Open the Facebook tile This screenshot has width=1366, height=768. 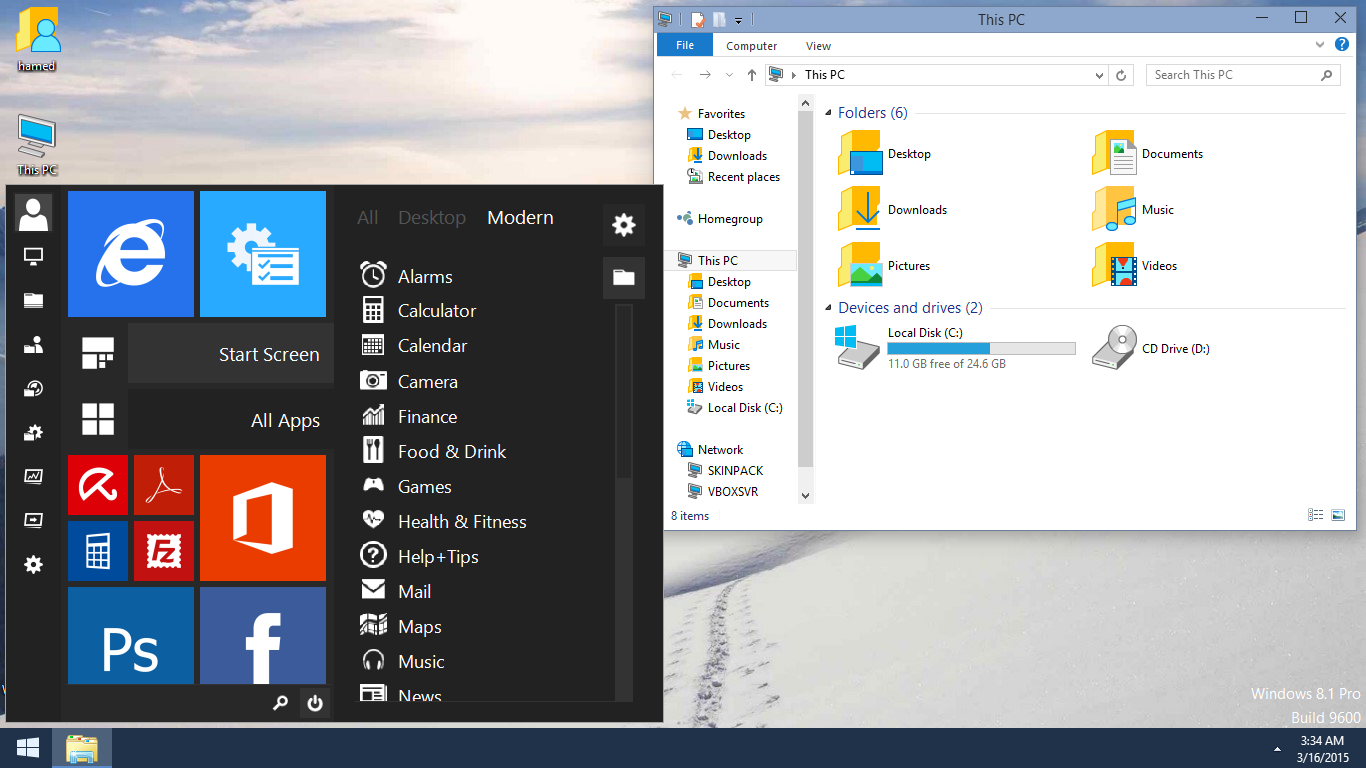pos(263,636)
